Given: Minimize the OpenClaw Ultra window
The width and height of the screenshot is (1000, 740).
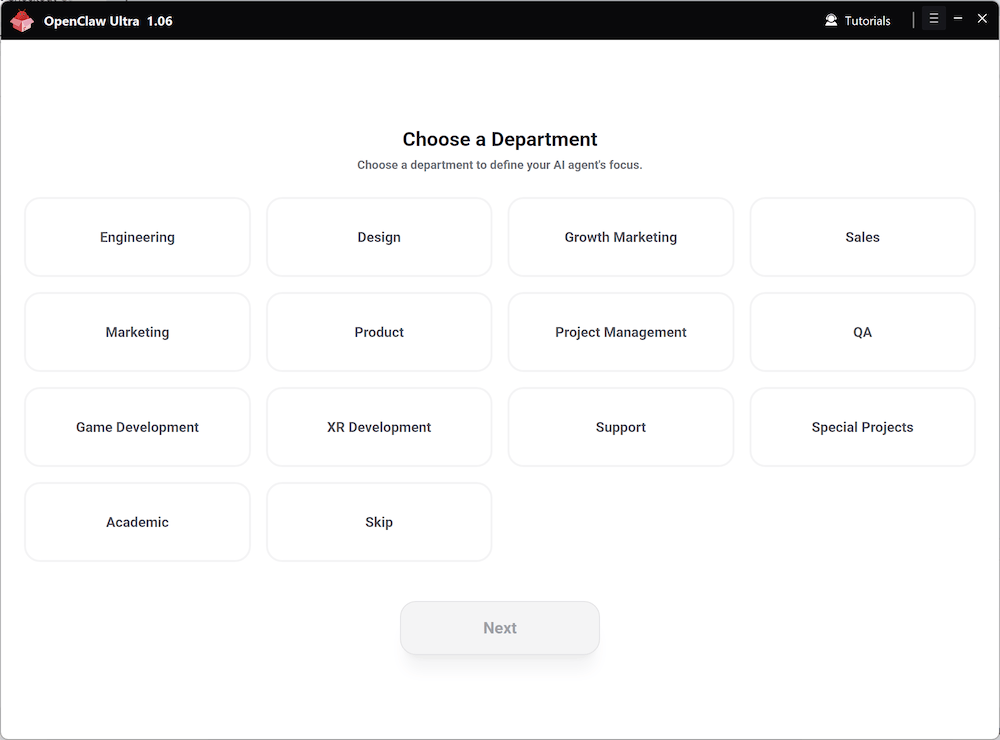Looking at the screenshot, I should coord(957,18).
